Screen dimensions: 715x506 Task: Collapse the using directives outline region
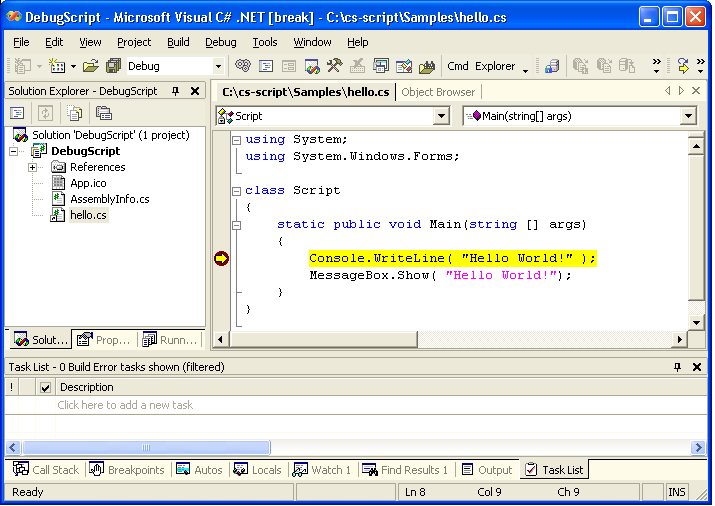pyautogui.click(x=236, y=140)
